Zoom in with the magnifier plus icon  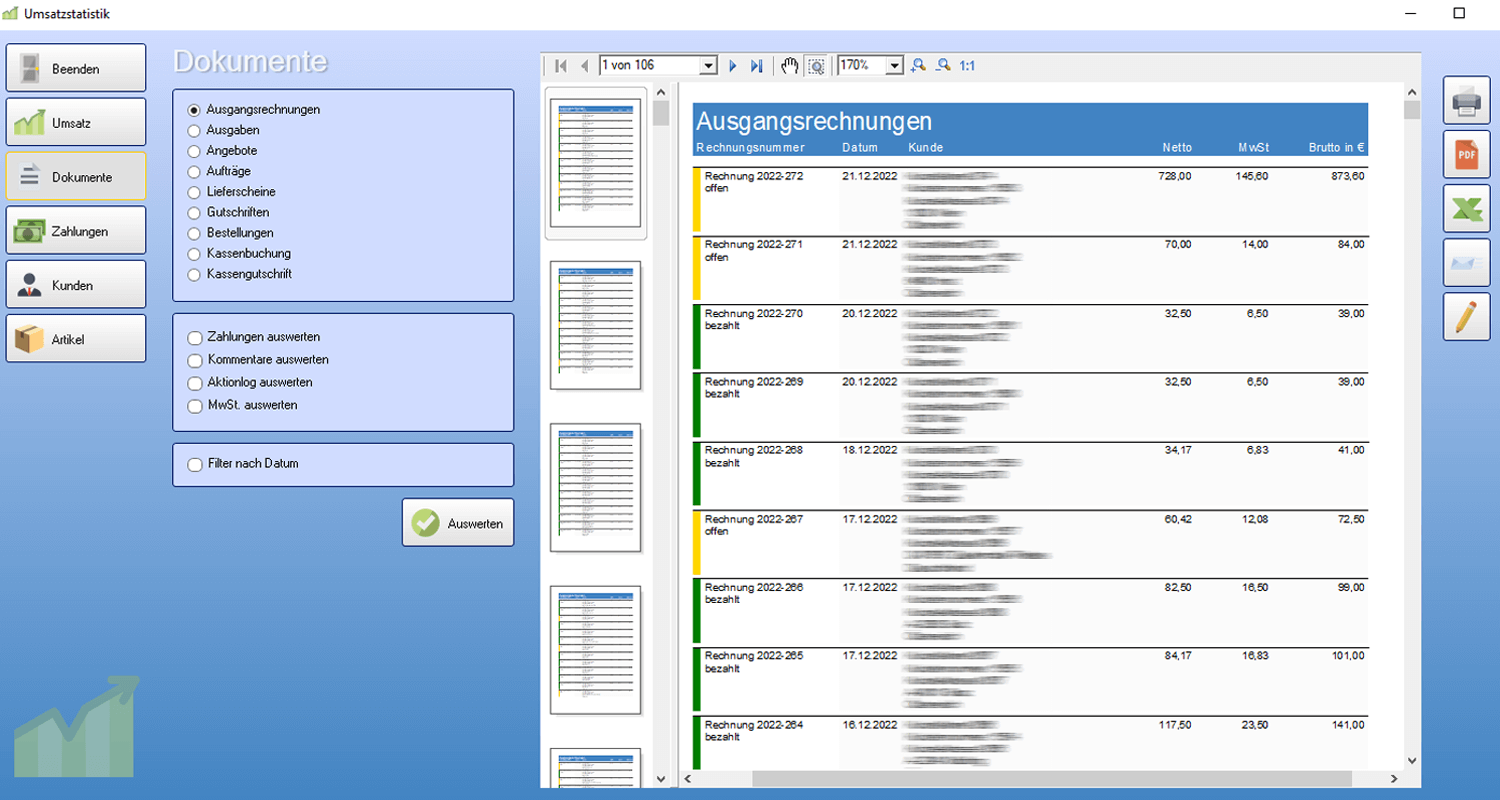918,65
